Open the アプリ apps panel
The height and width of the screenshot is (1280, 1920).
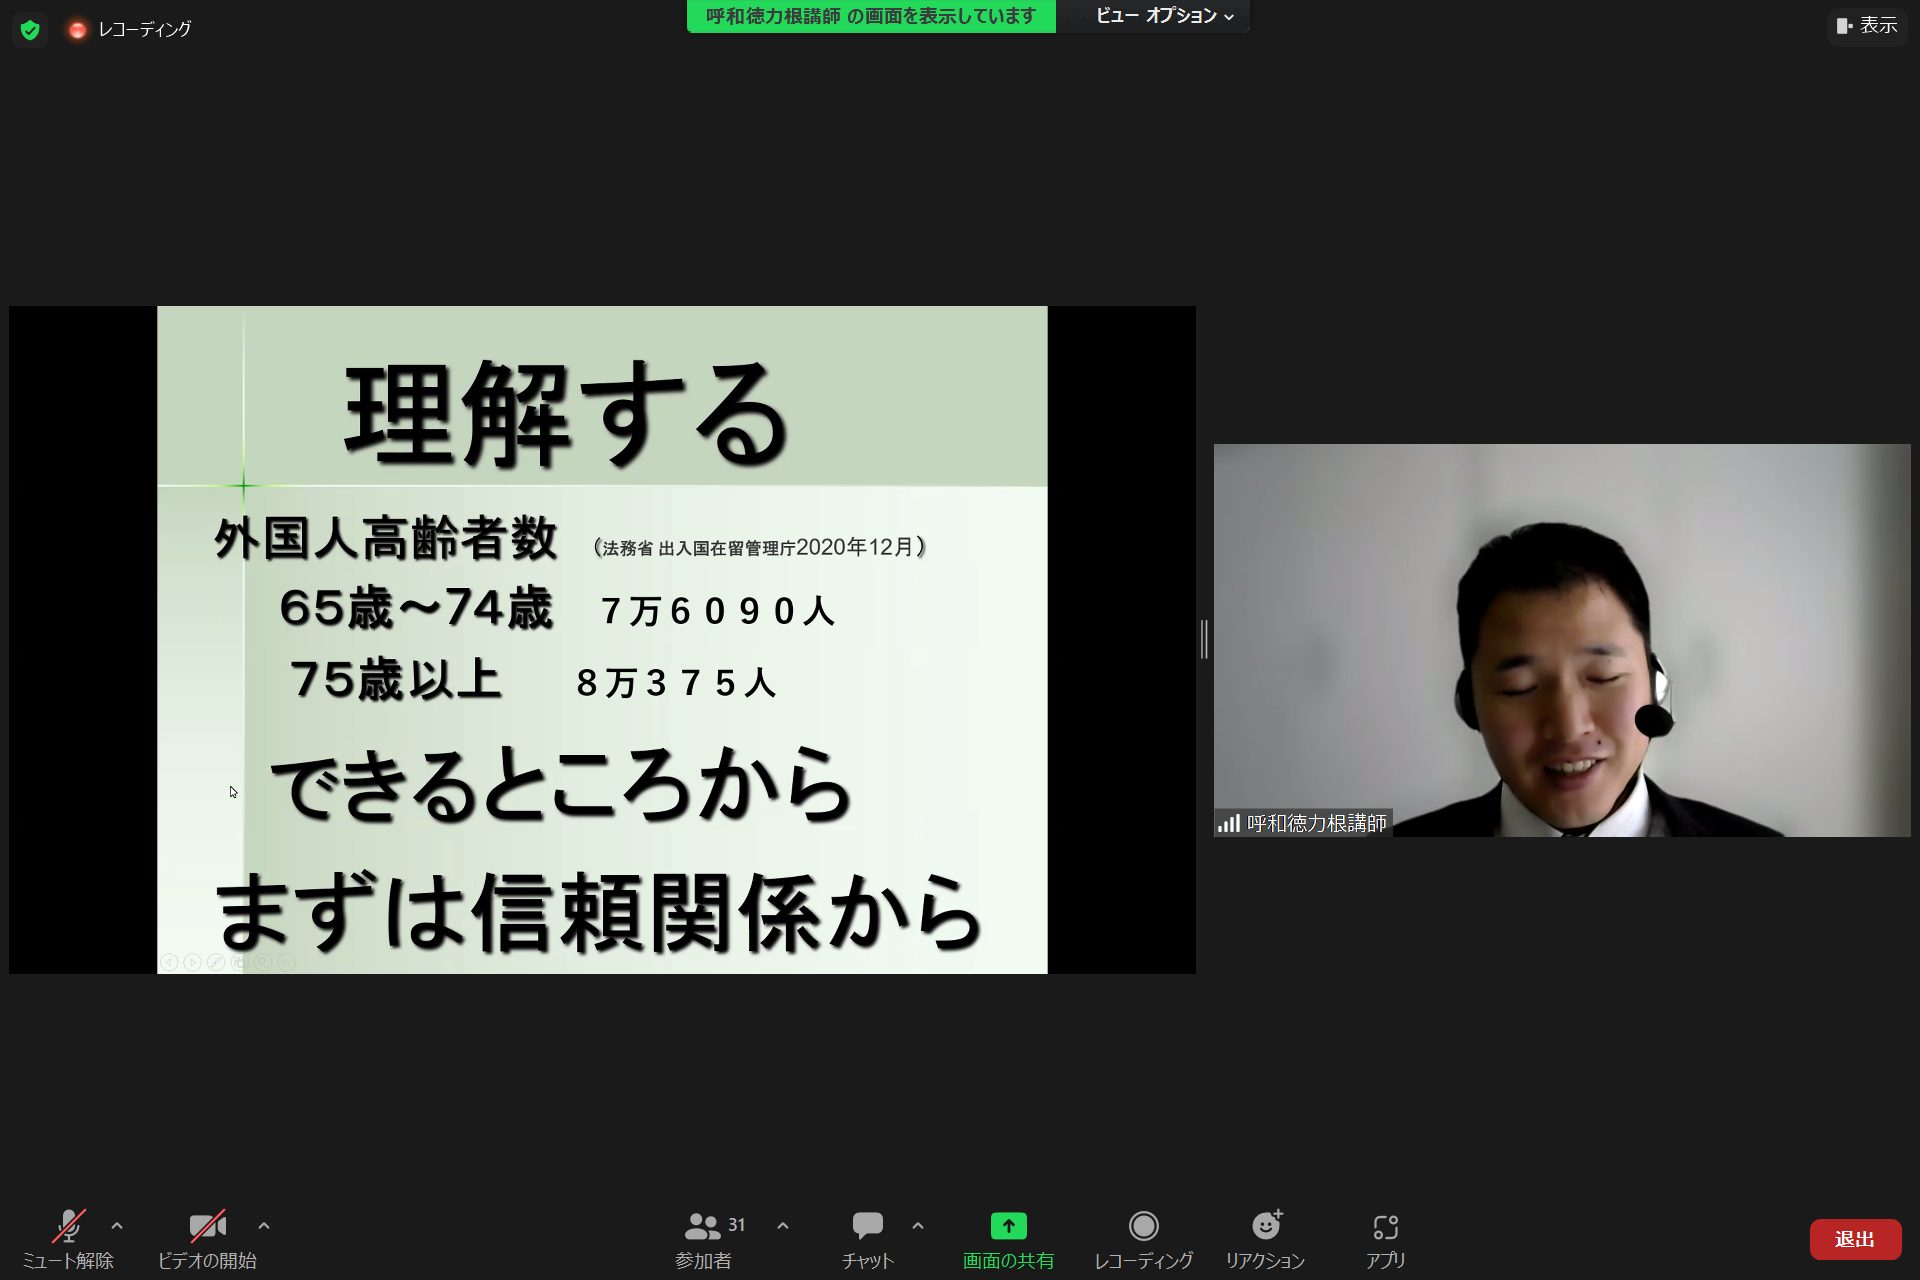point(1385,1239)
